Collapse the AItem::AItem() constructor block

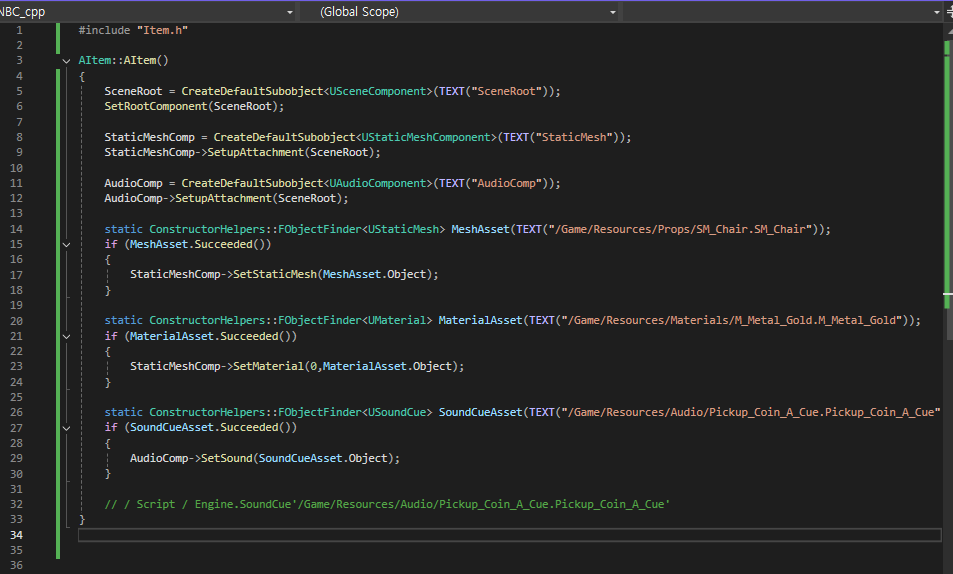(x=66, y=61)
